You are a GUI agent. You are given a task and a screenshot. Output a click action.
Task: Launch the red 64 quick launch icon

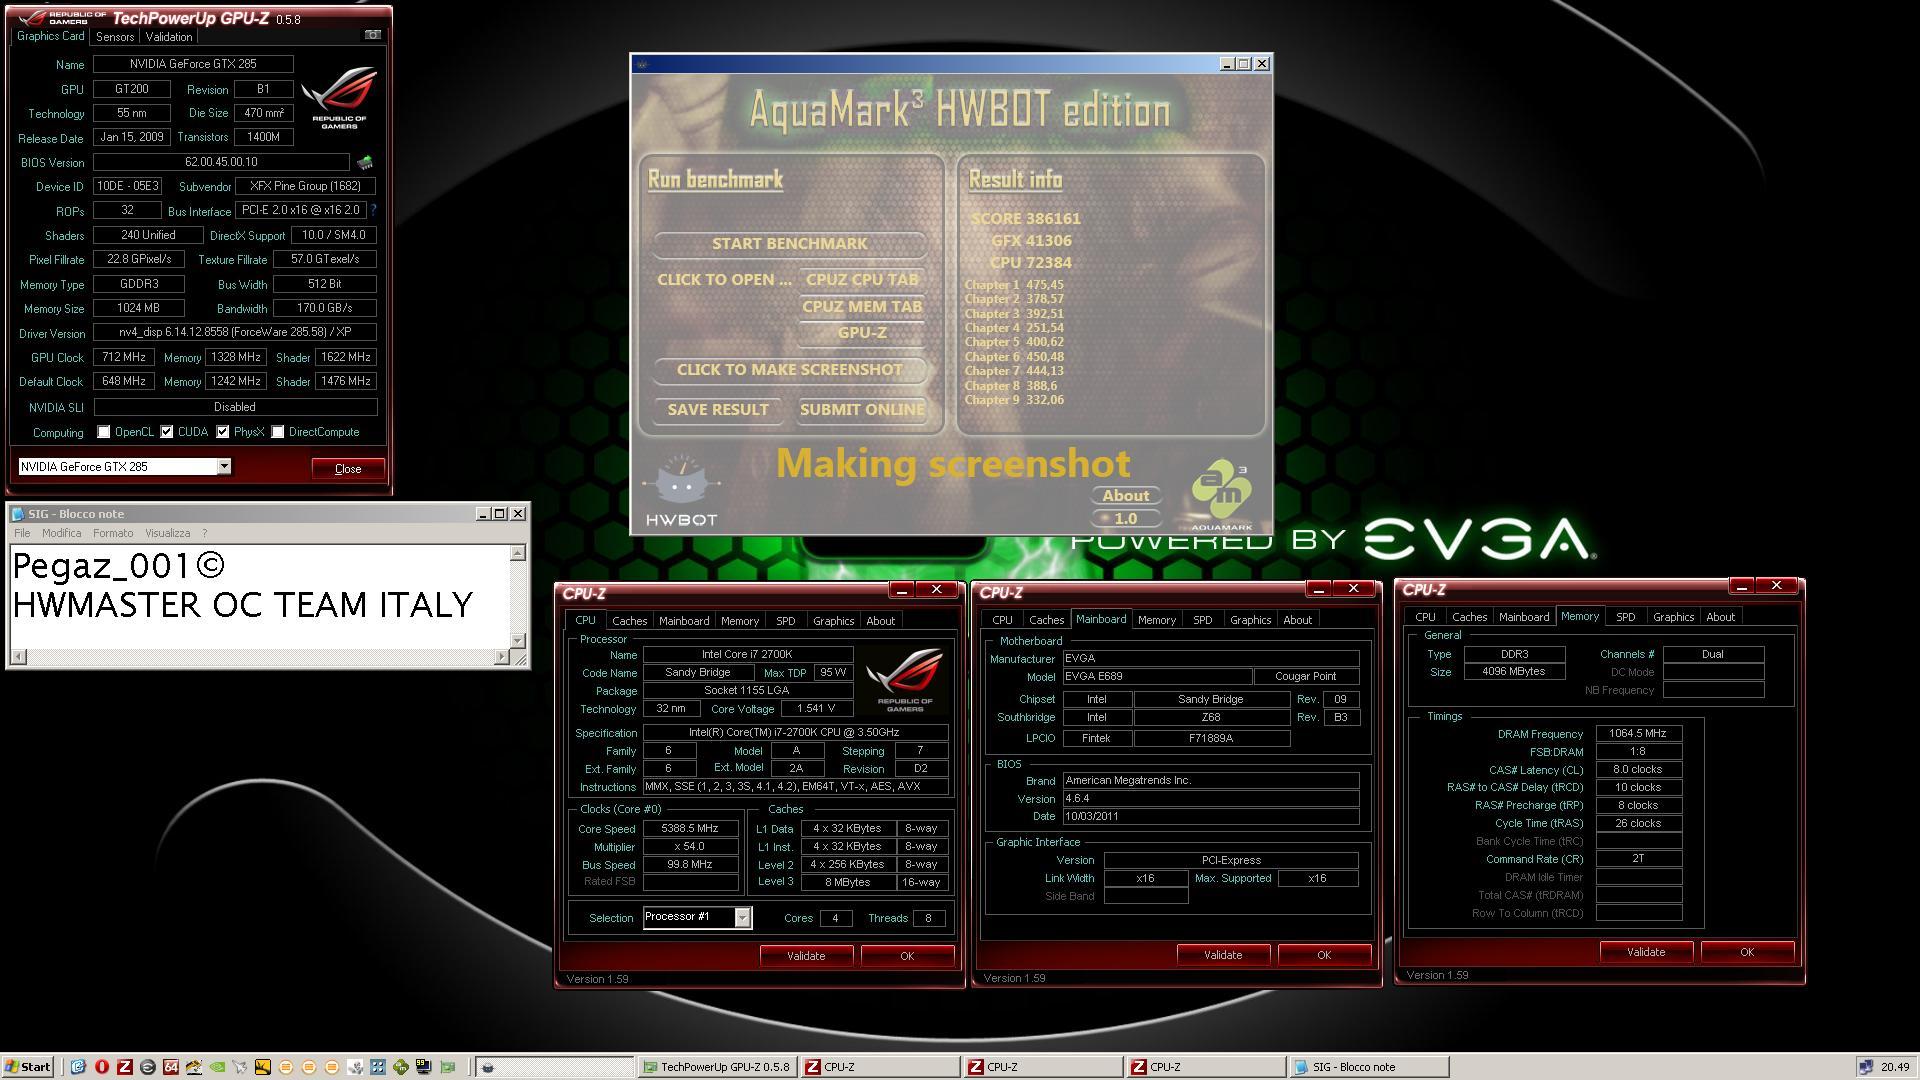(x=171, y=1067)
